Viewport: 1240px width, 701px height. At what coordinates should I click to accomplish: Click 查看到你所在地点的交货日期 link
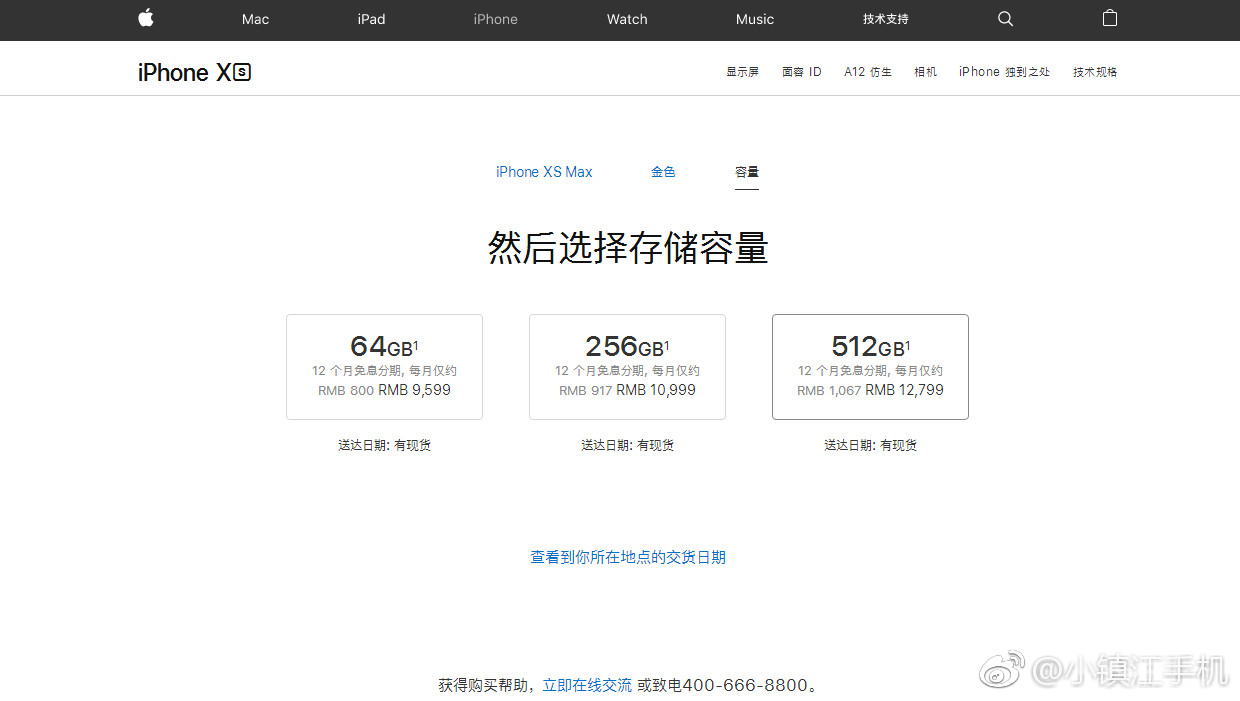point(628,557)
